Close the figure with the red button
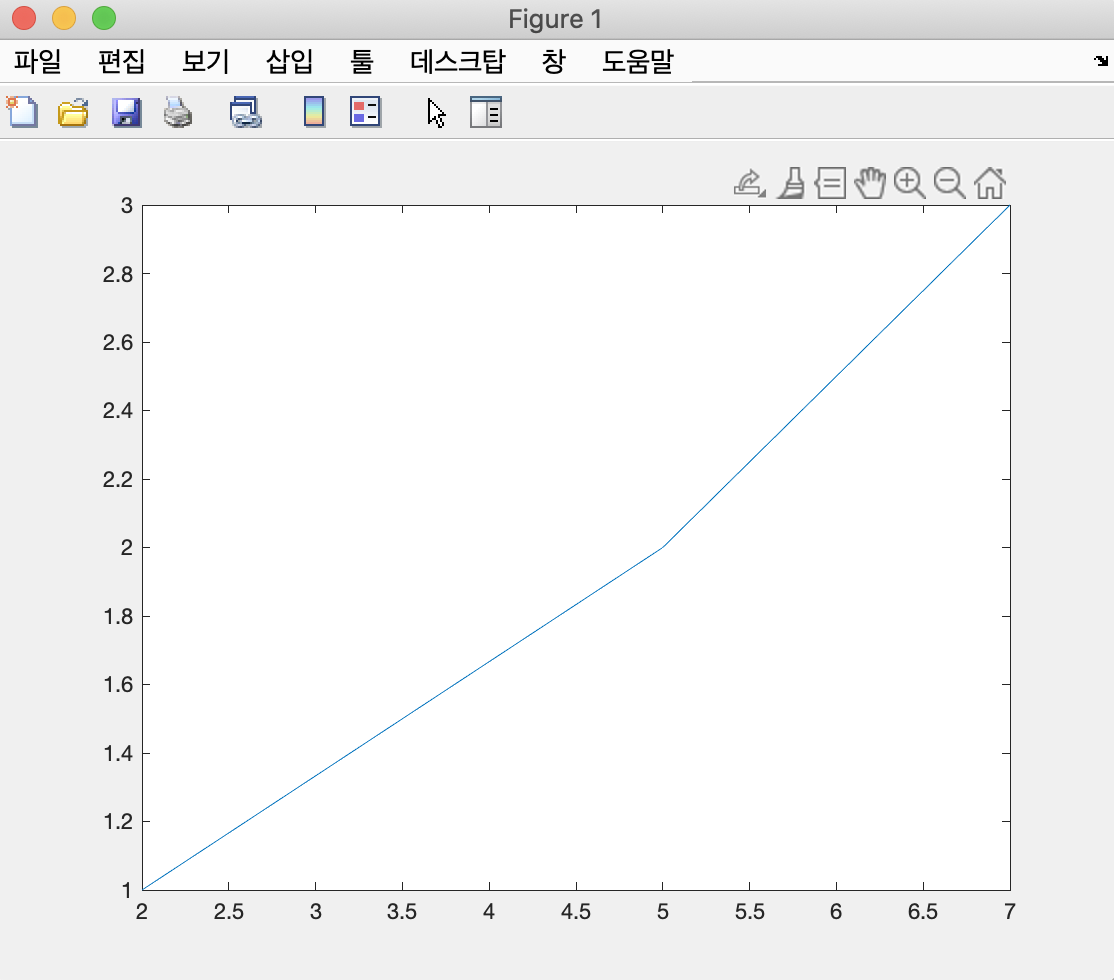 pyautogui.click(x=24, y=18)
